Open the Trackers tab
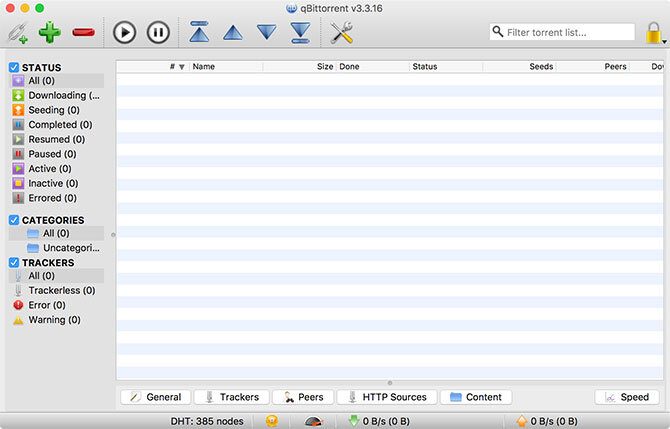 tap(232, 397)
